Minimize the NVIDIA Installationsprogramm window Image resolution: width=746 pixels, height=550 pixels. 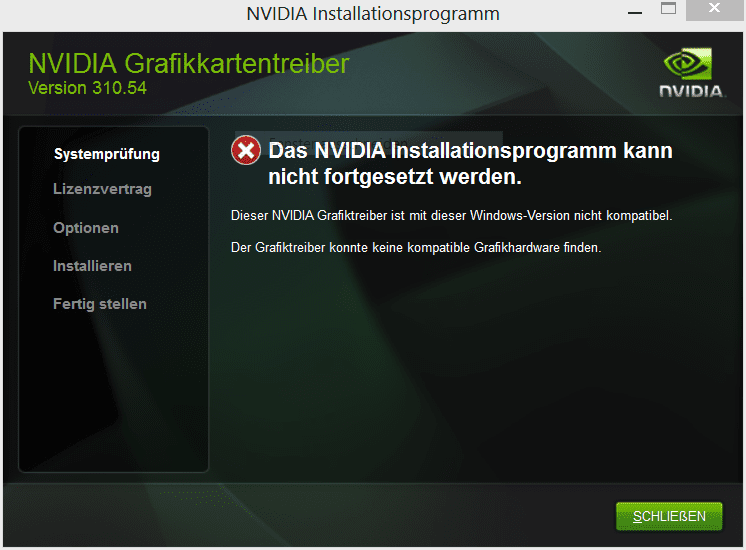635,13
